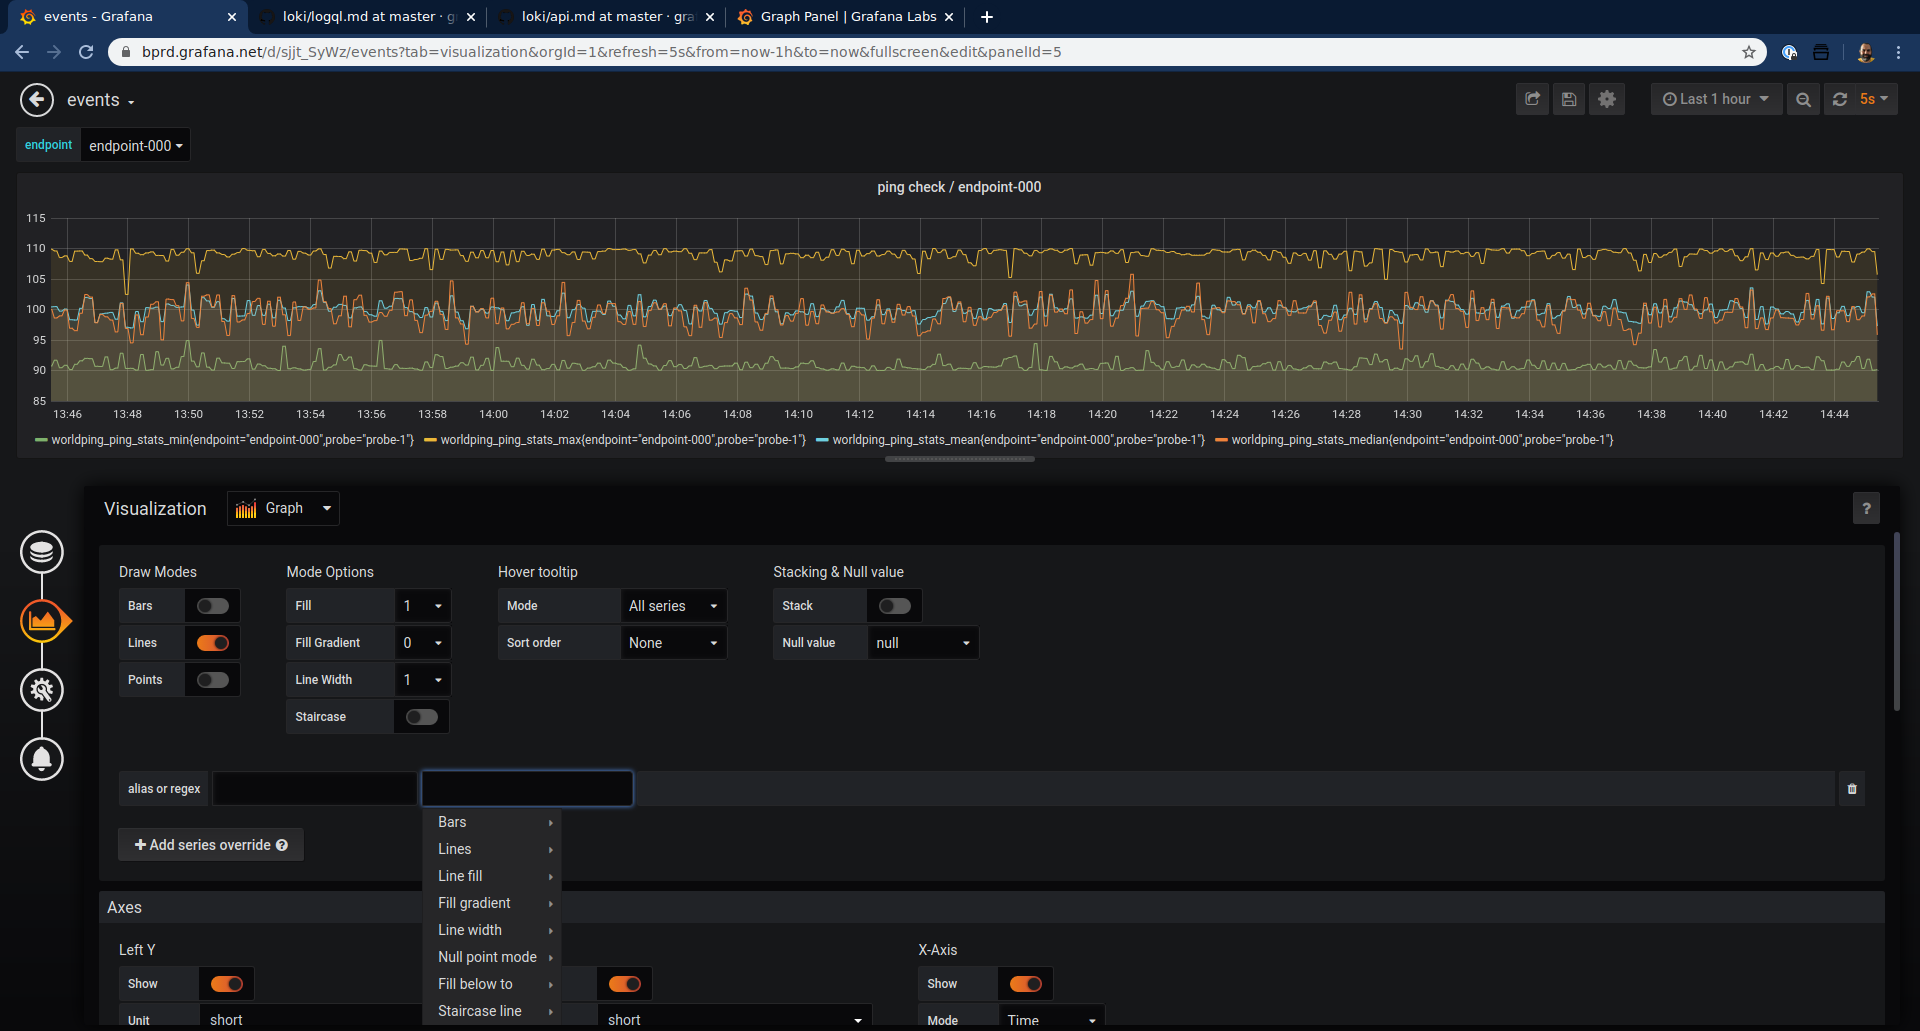Open the Last 1 hour time picker
The width and height of the screenshot is (1920, 1031).
(1714, 99)
